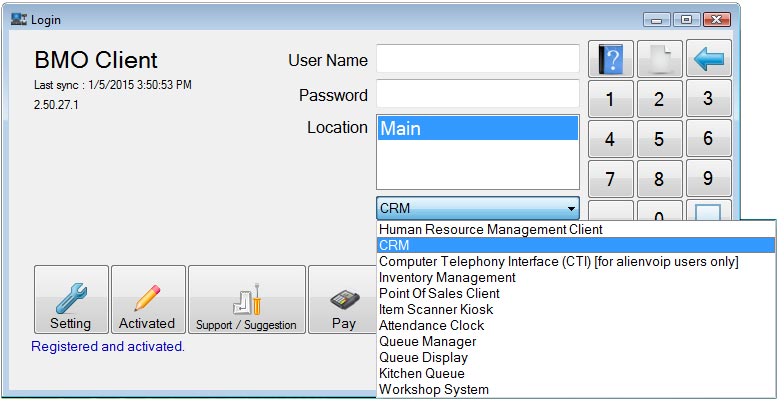Screen dimensions: 784x403
Task: Click the User Name field
Action: pyautogui.click(x=478, y=58)
